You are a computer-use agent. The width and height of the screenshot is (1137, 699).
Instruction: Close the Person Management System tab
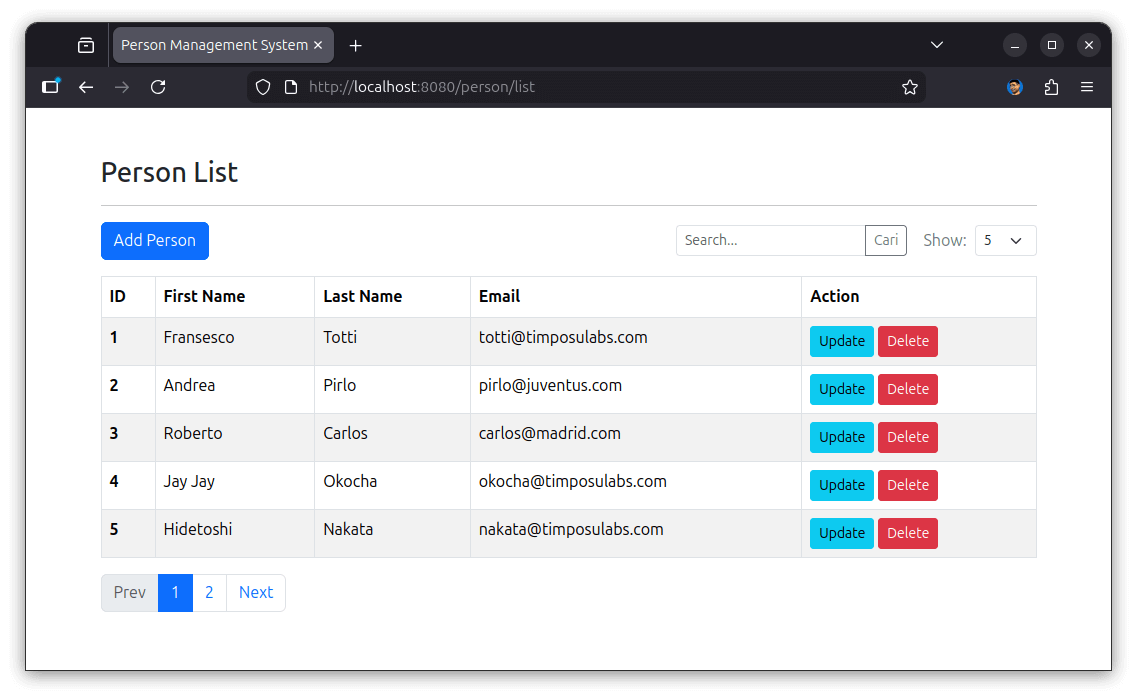(318, 45)
